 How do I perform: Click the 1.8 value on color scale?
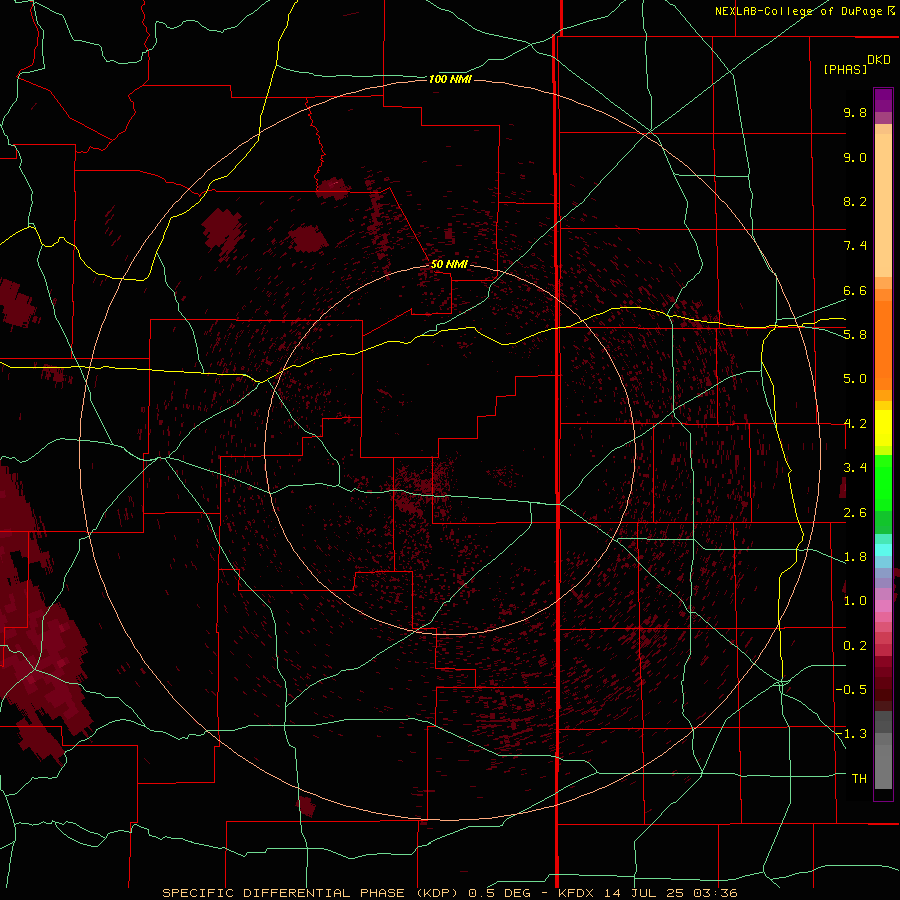(855, 557)
